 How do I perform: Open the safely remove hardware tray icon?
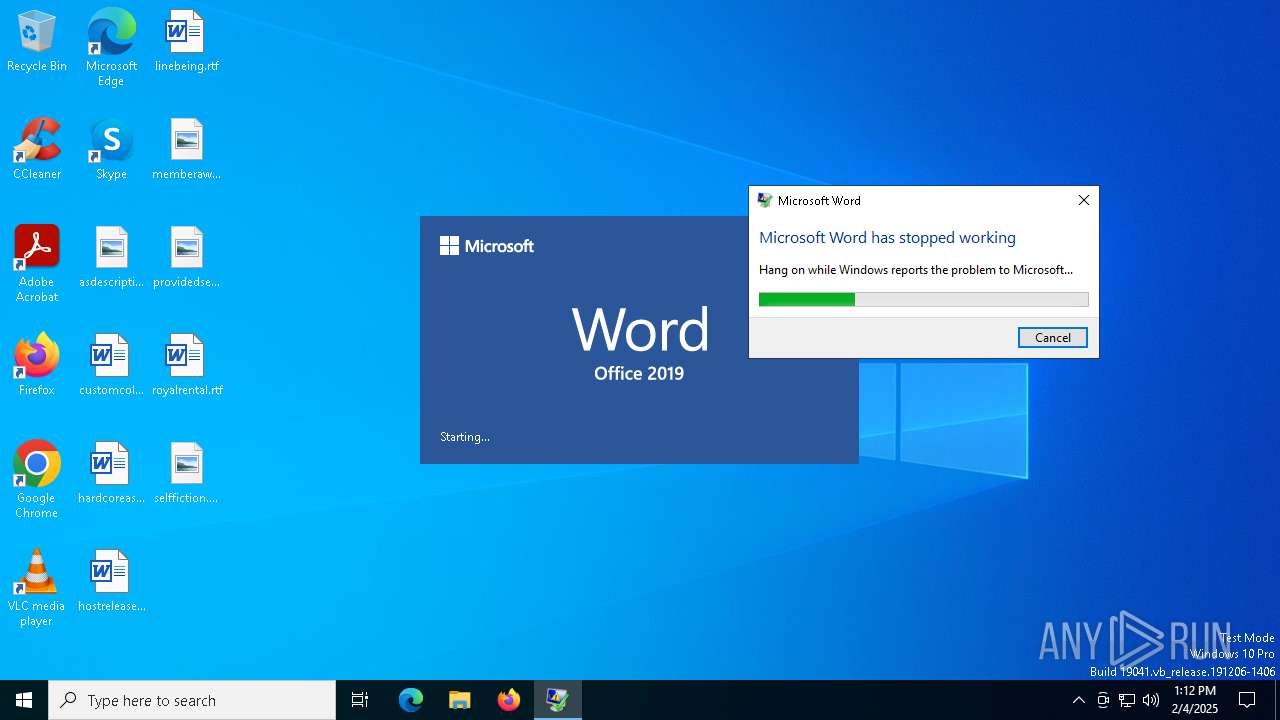(x=1103, y=700)
